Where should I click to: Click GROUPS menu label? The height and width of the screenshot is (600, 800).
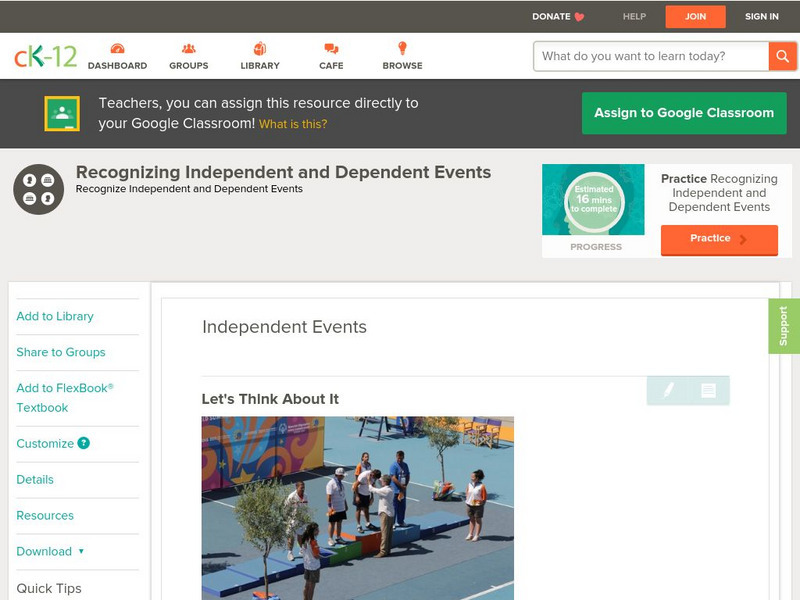coord(189,66)
